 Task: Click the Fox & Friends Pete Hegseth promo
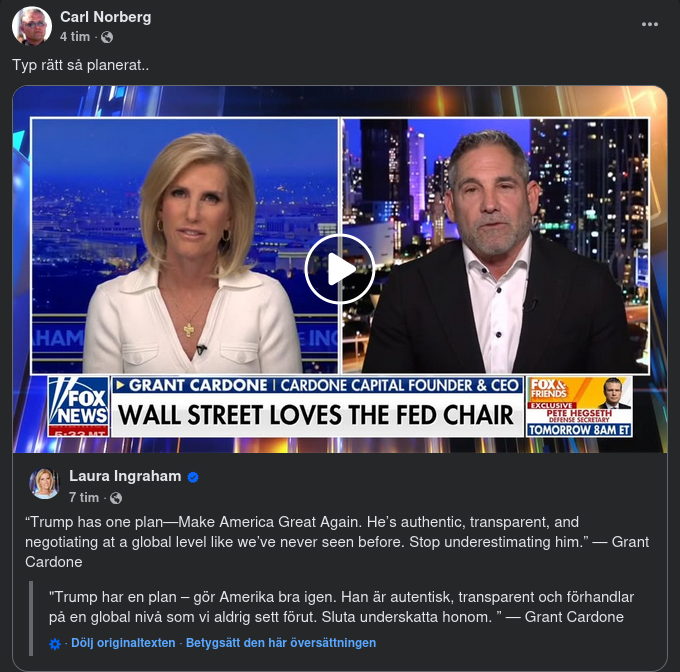(579, 407)
